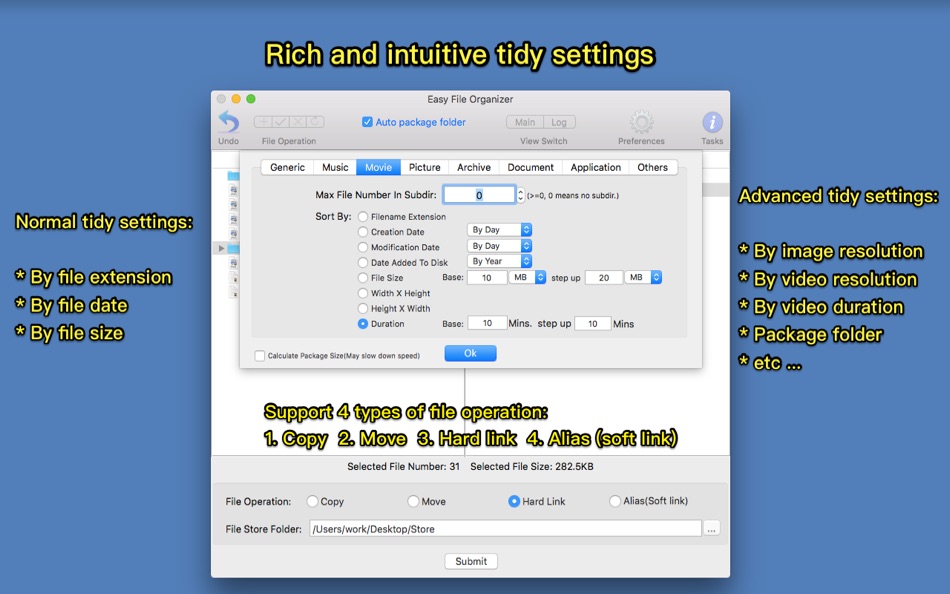Choose Alias(Soft link) file operation
This screenshot has width=950, height=594.
(x=615, y=501)
